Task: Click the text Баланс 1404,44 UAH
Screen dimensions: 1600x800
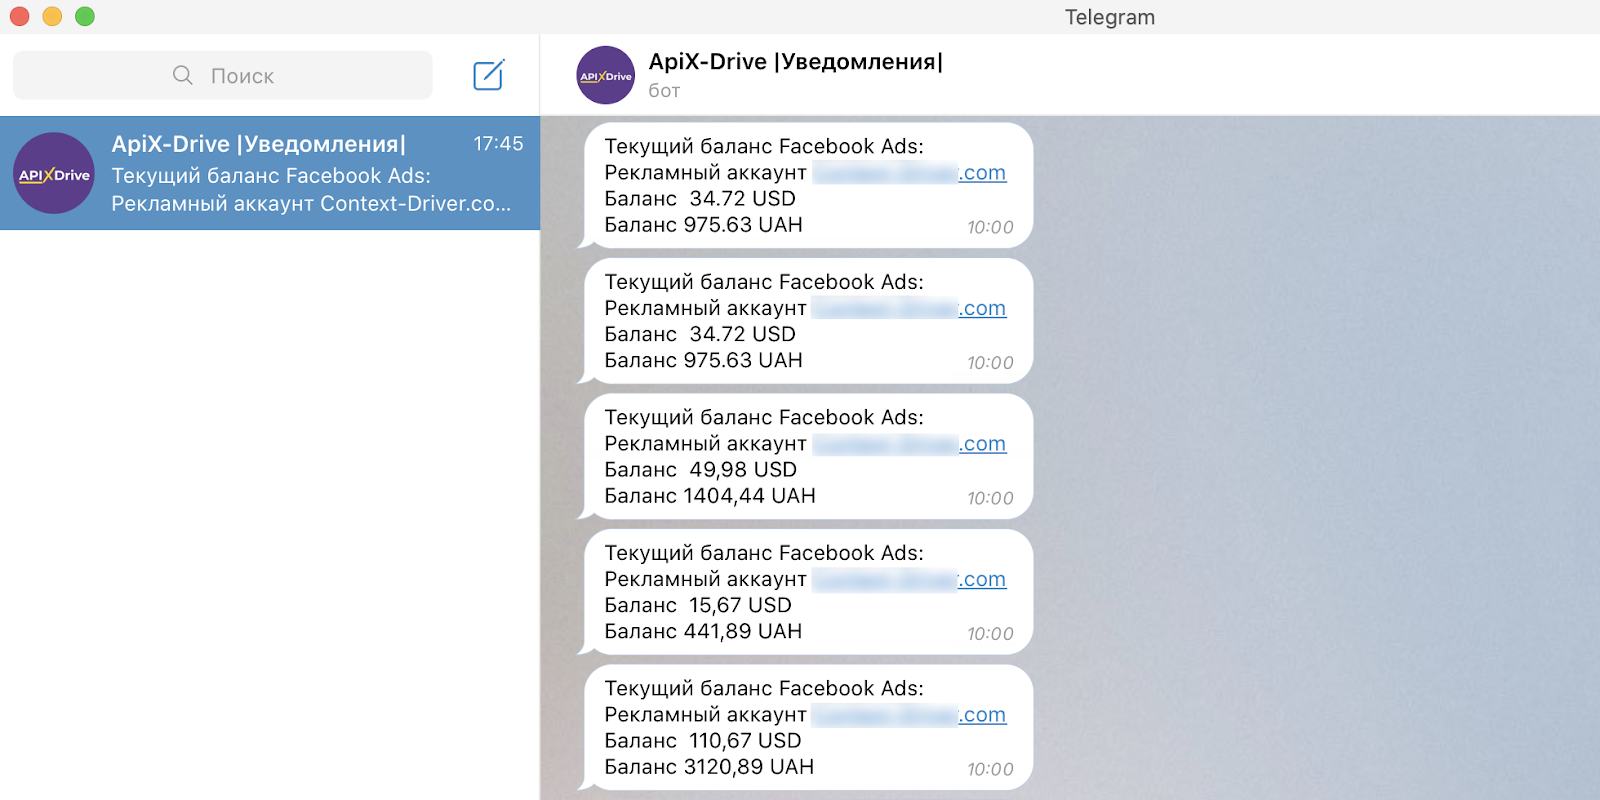Action: (710, 496)
